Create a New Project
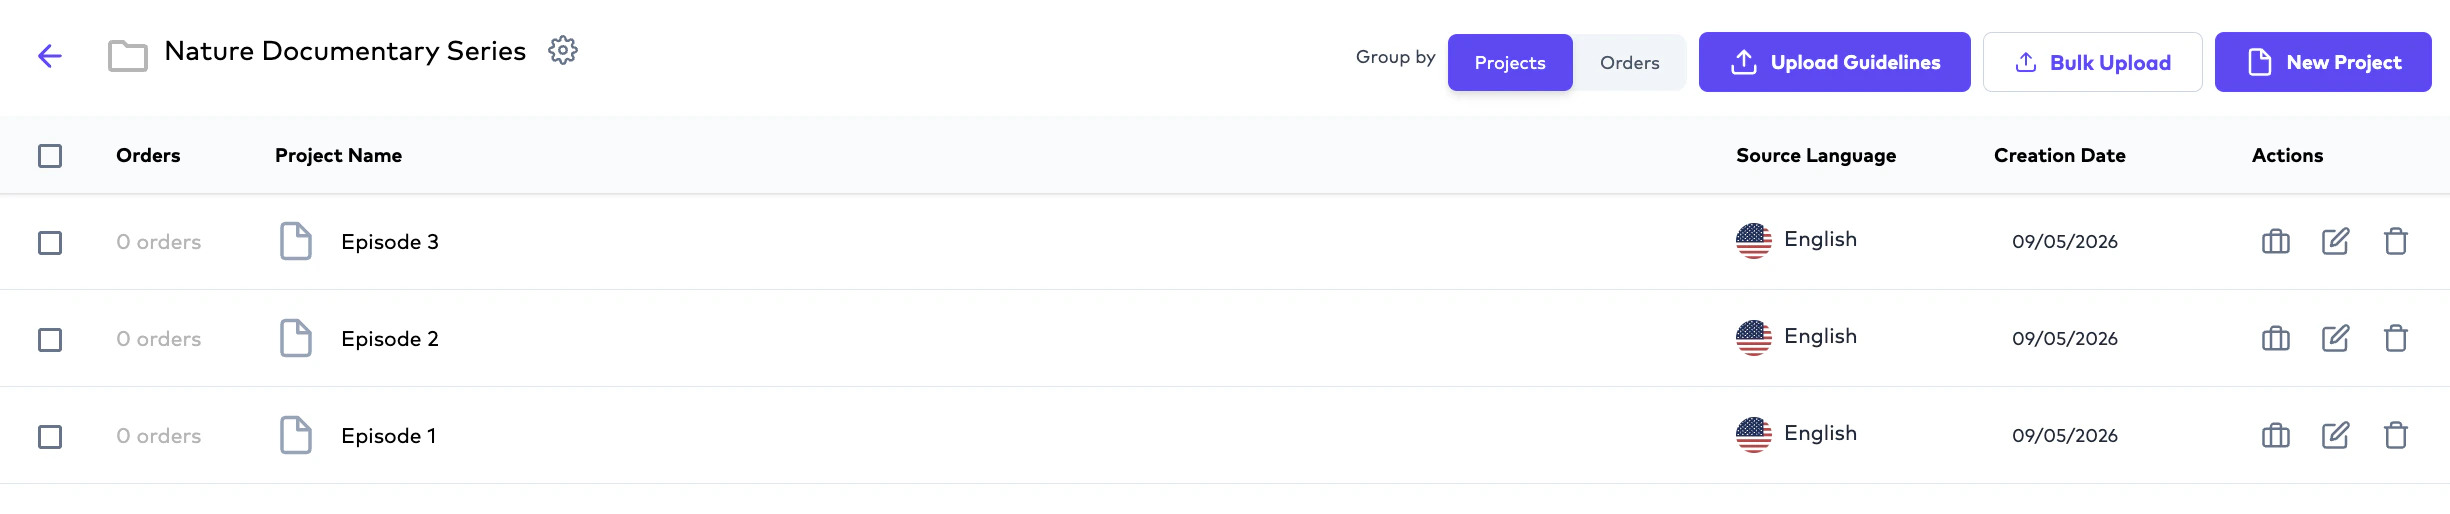The width and height of the screenshot is (2450, 514). coord(2323,62)
